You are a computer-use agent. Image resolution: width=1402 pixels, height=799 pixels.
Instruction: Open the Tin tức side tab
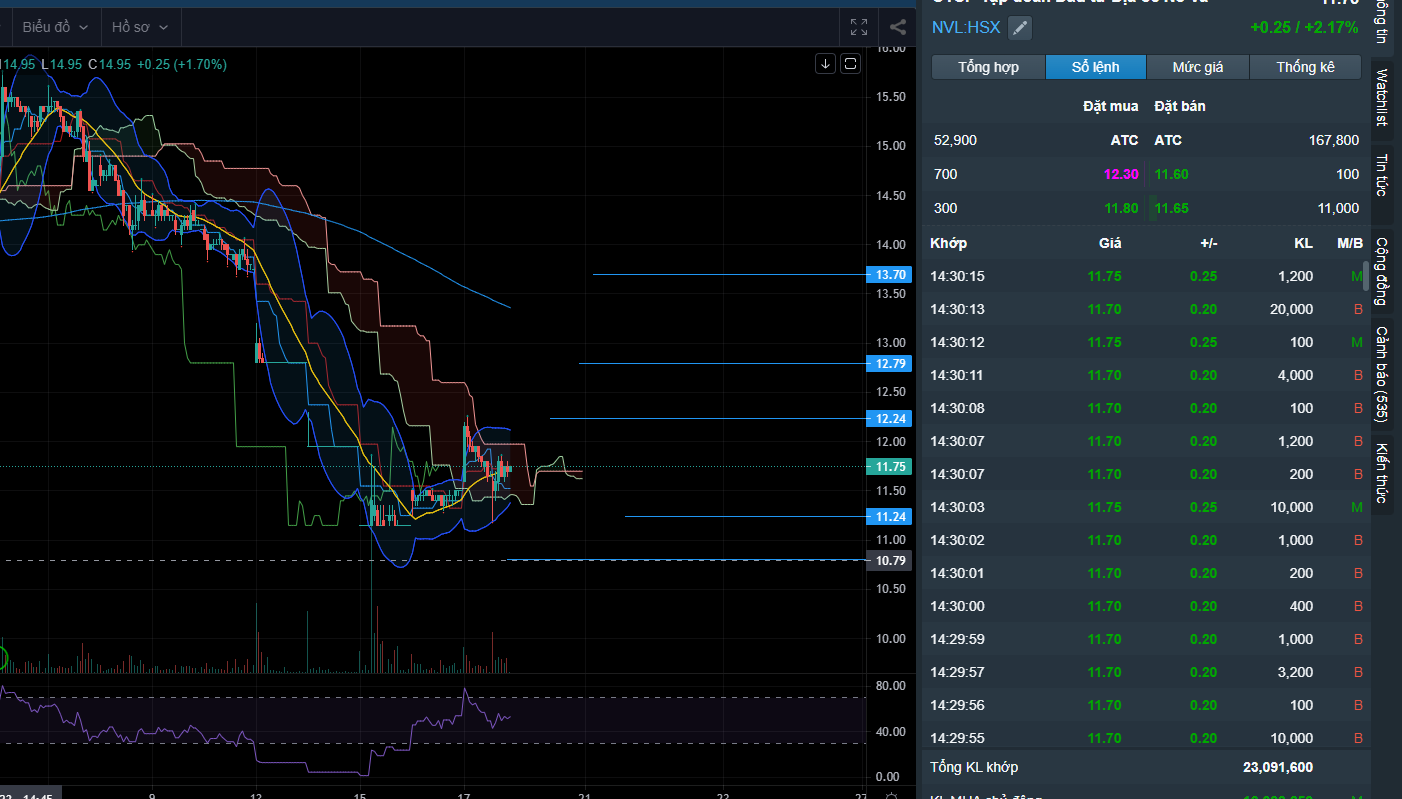click(x=1382, y=175)
